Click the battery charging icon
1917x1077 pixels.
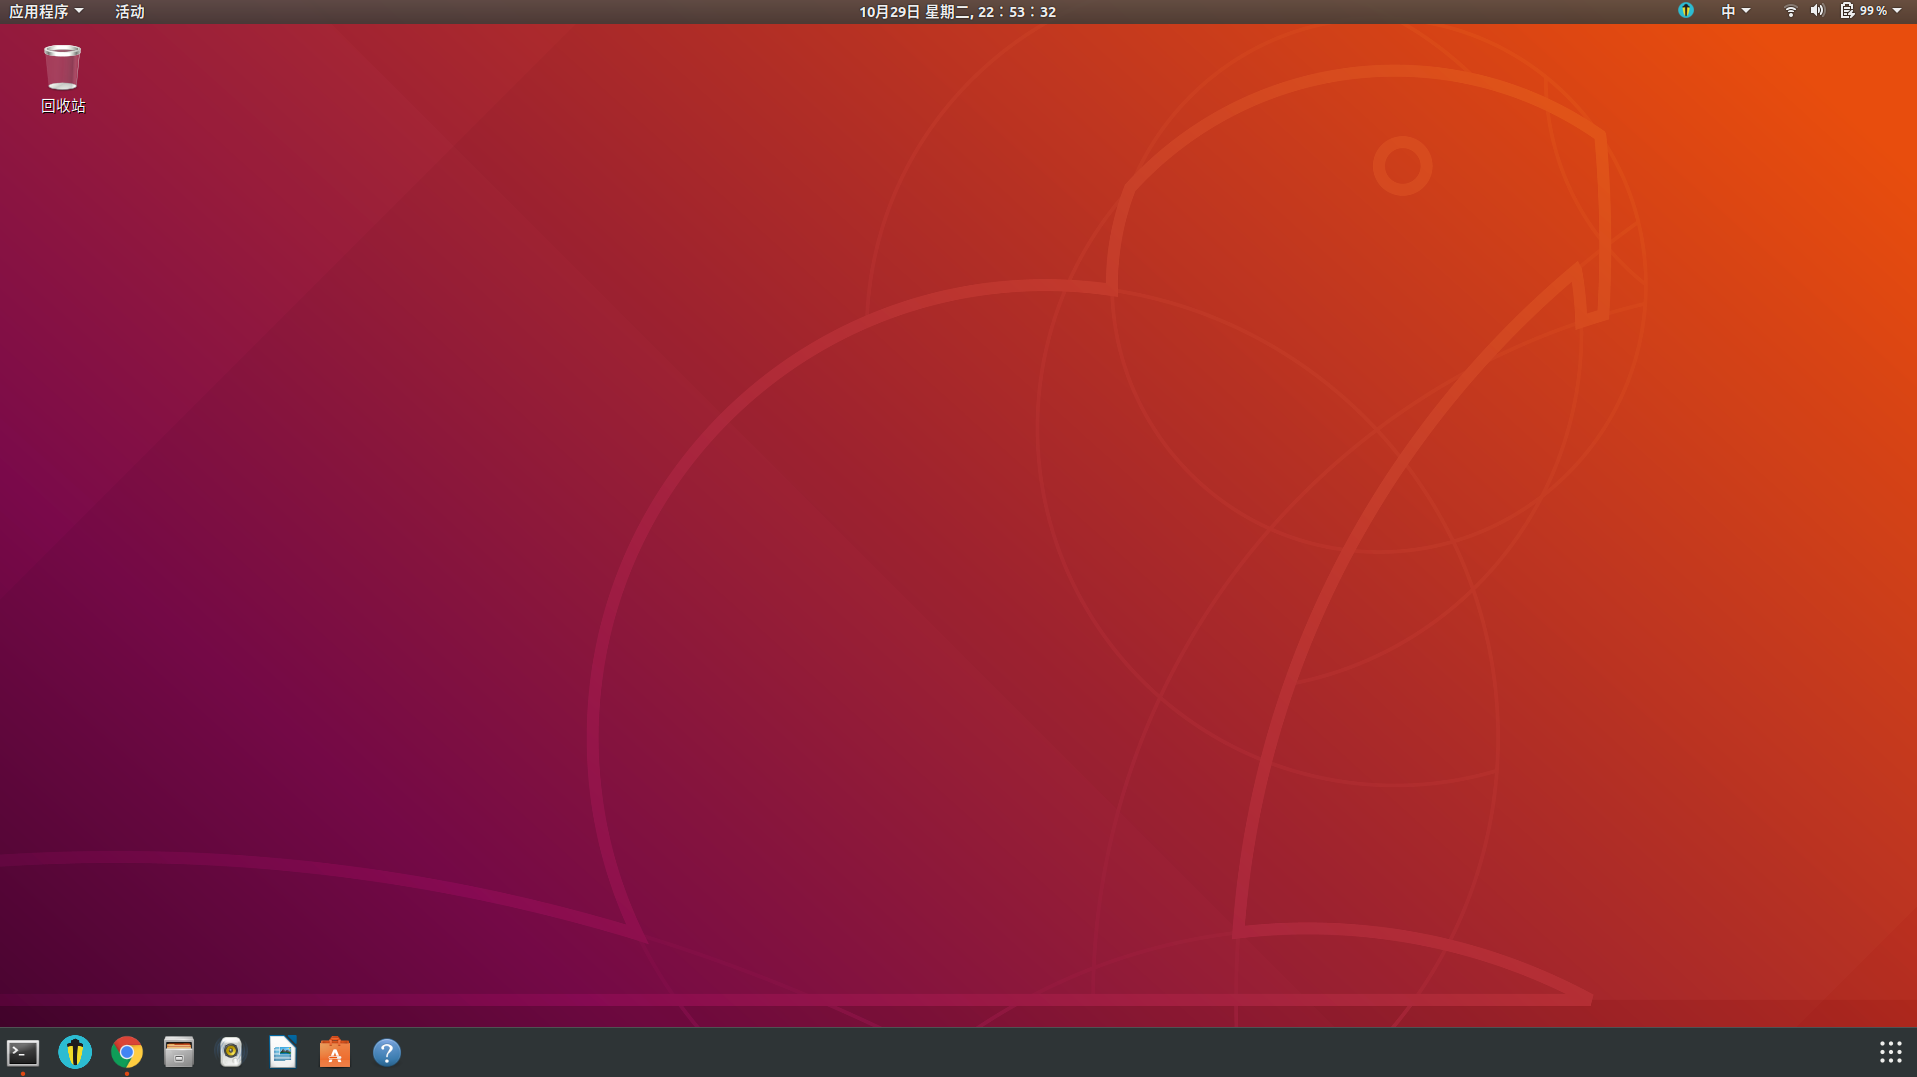pos(1847,11)
